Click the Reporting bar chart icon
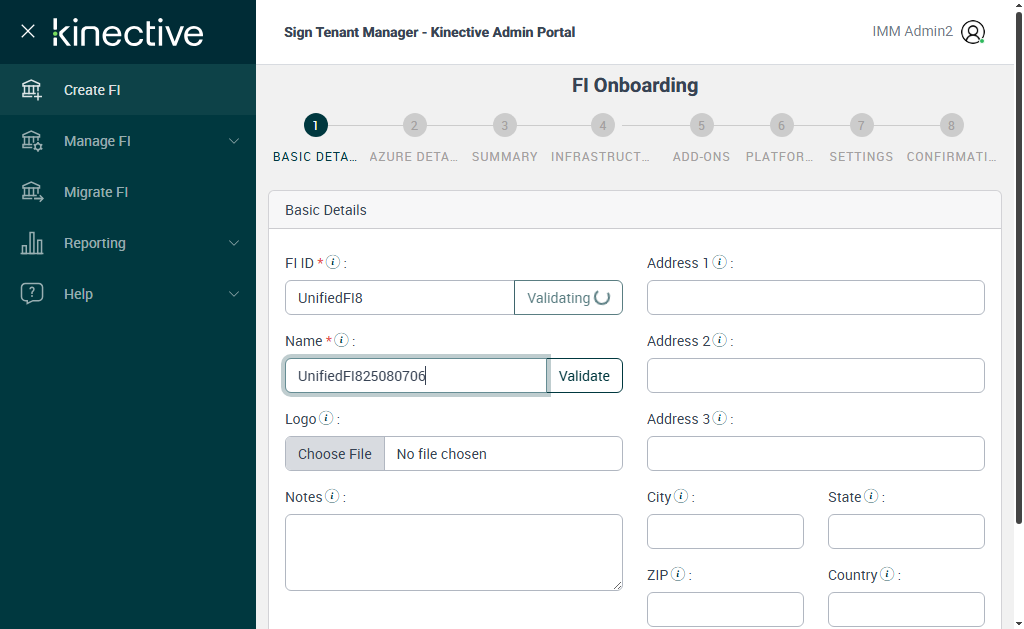Viewport: 1024px width, 629px height. pos(32,243)
